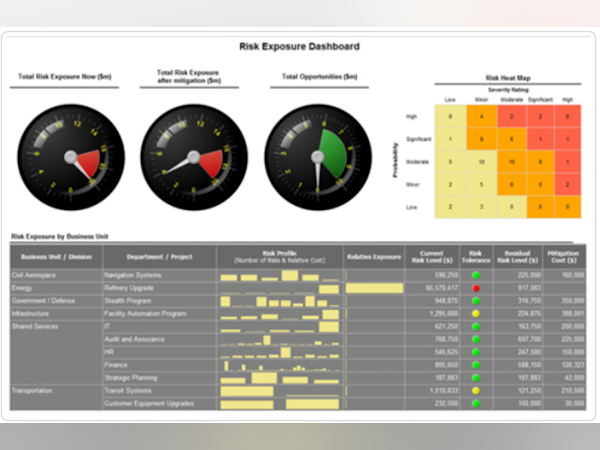Click the Risk Exposure Dashboard title
Viewport: 600px width, 450px height.
299,46
